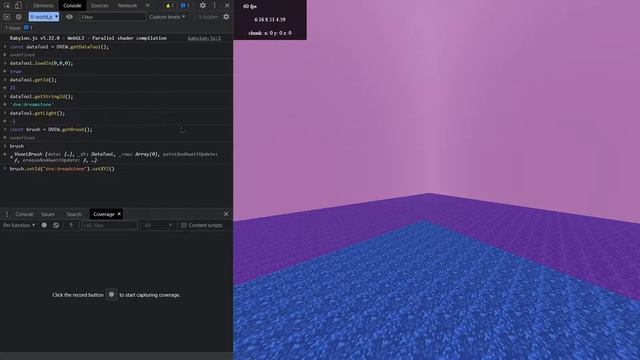This screenshot has height=360, width=640.
Task: Export coverage download icon
Action: [x=71, y=225]
